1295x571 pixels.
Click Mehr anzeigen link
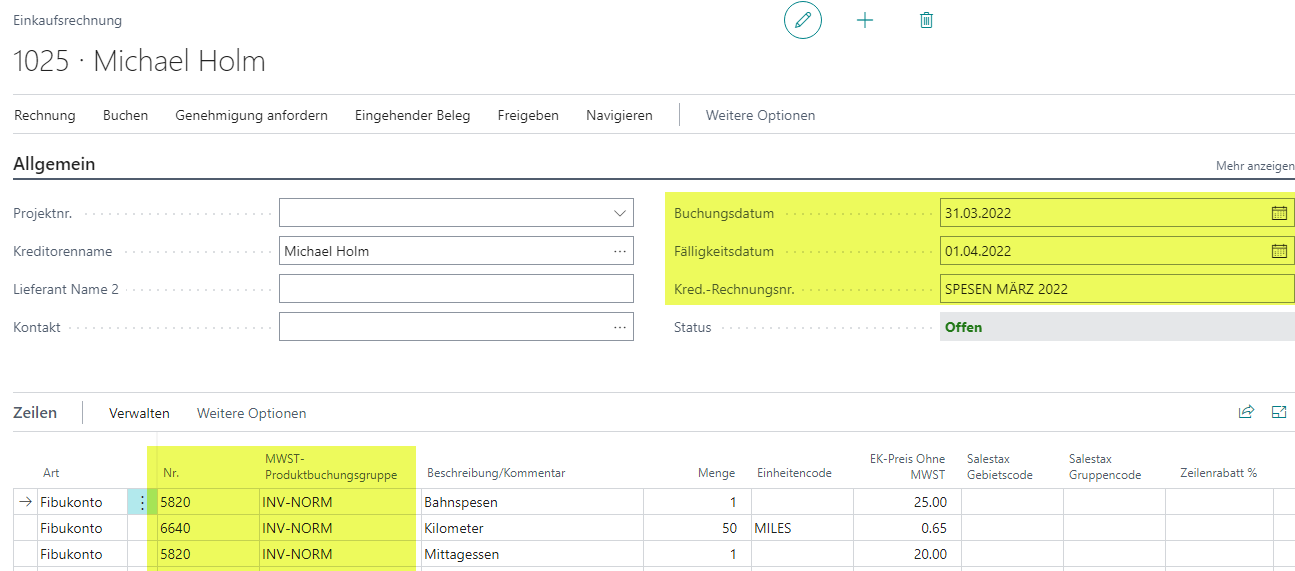(1255, 166)
